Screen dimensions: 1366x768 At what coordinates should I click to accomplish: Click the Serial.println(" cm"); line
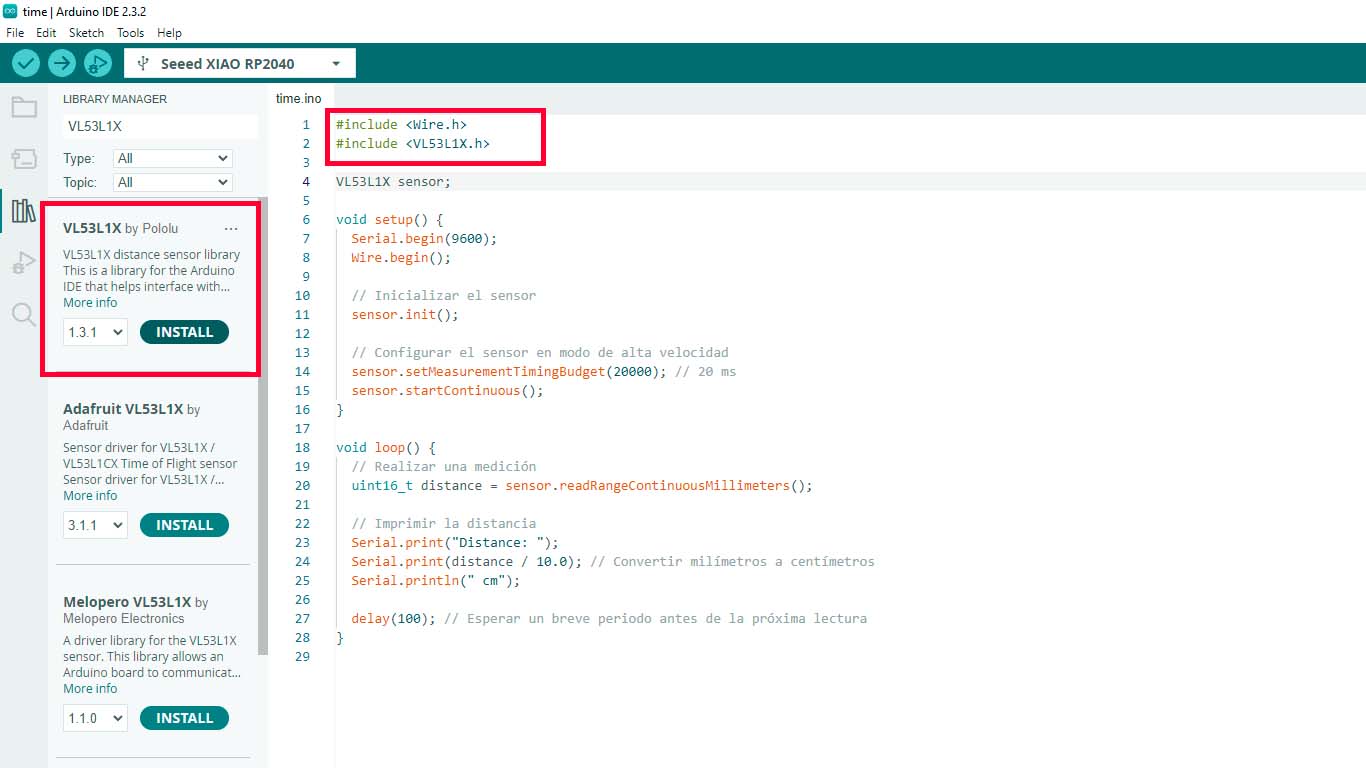tap(436, 581)
